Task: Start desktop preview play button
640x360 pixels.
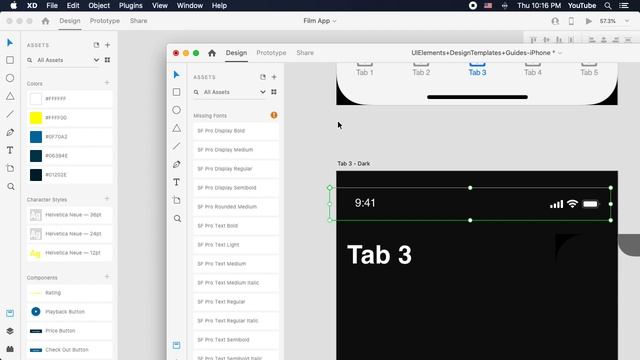Action: tap(589, 21)
